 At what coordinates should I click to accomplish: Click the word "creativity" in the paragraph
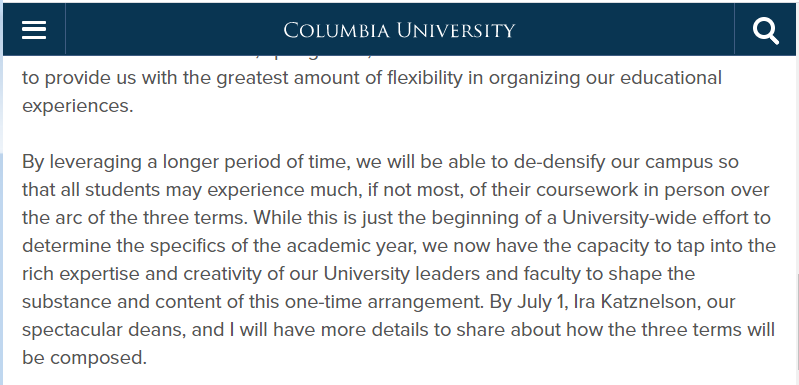tap(221, 274)
